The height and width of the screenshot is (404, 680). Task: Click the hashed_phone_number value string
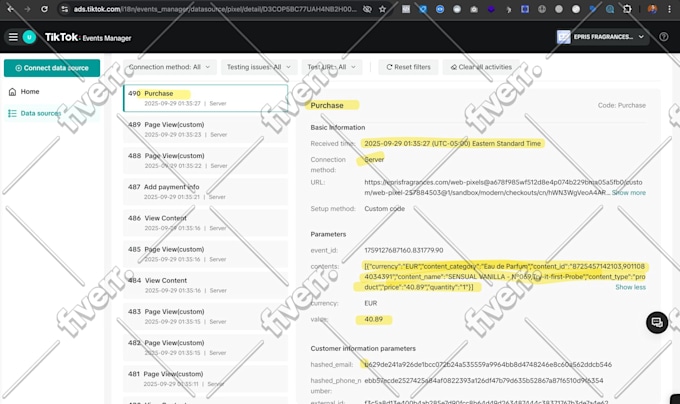(484, 381)
